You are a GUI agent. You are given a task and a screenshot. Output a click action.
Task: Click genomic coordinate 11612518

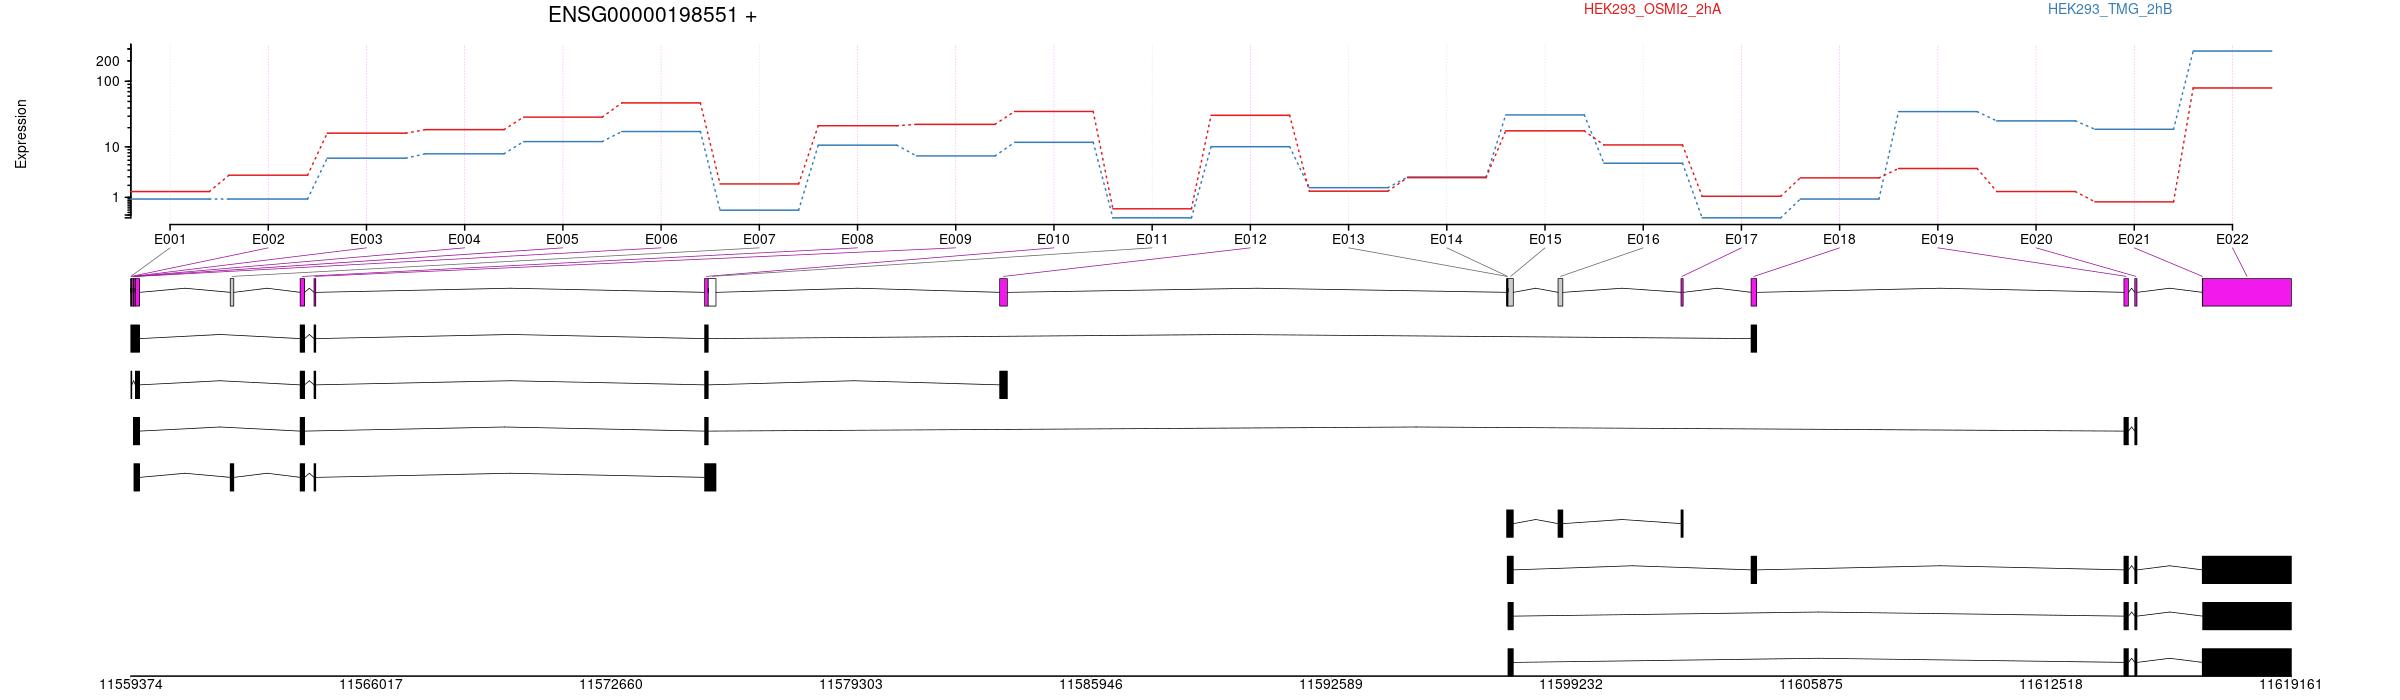point(2051,685)
